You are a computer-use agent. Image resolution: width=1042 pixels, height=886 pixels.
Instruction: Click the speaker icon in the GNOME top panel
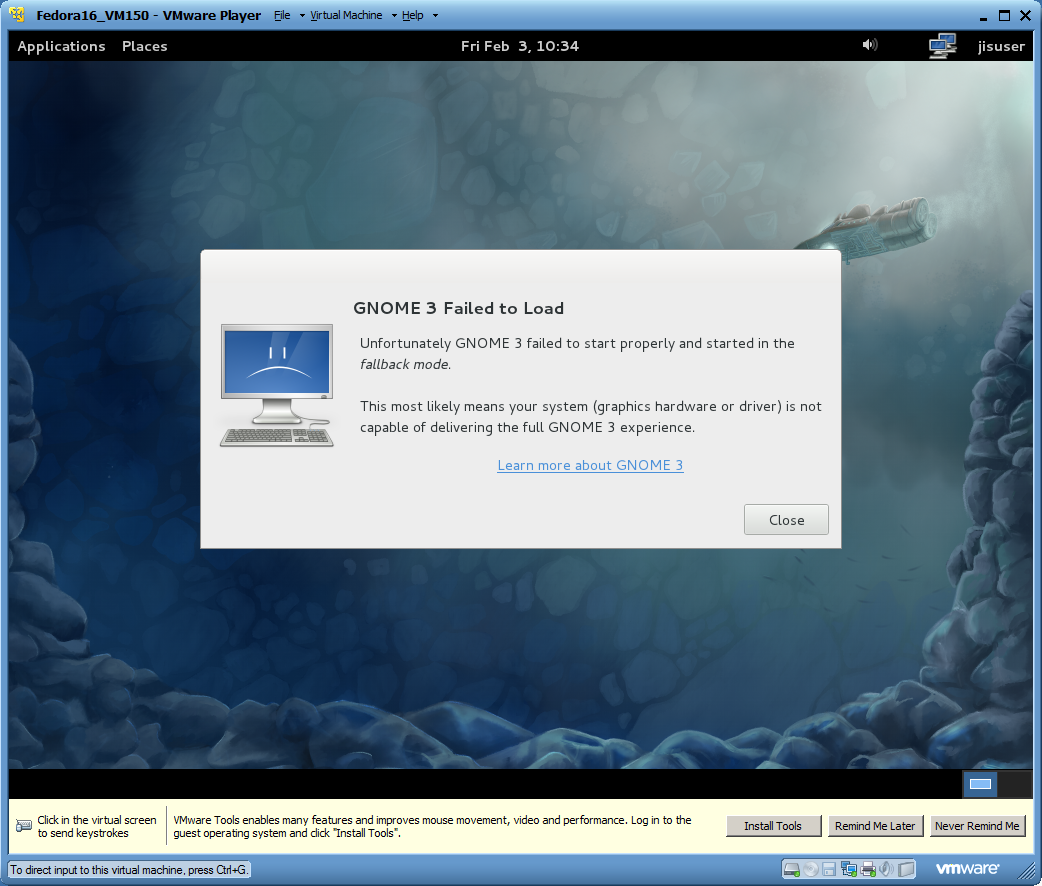click(x=869, y=45)
